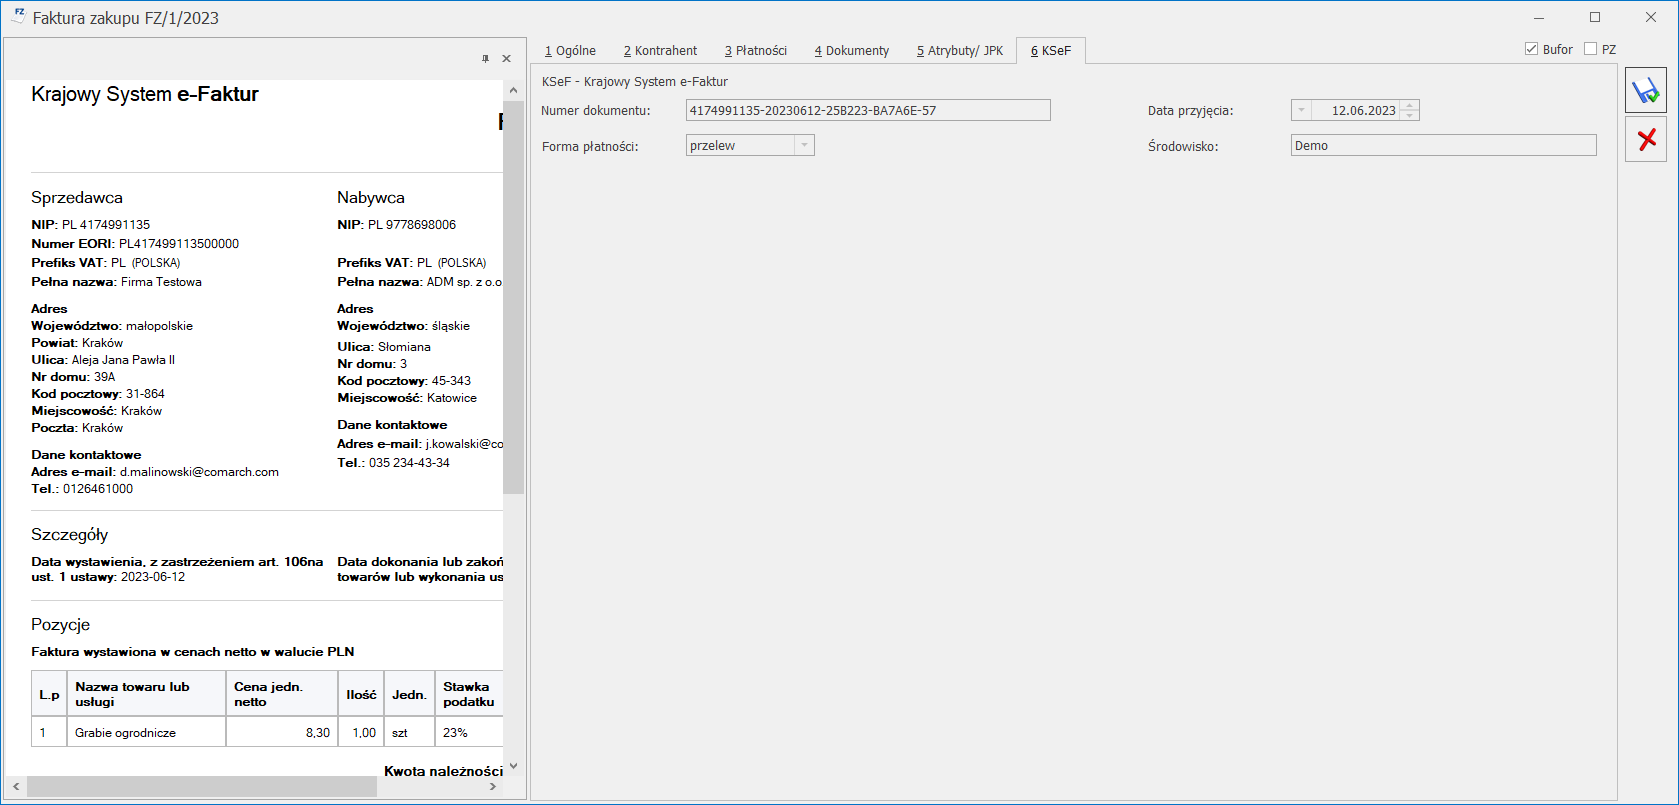Enable the PZ checkbox

click(1590, 49)
